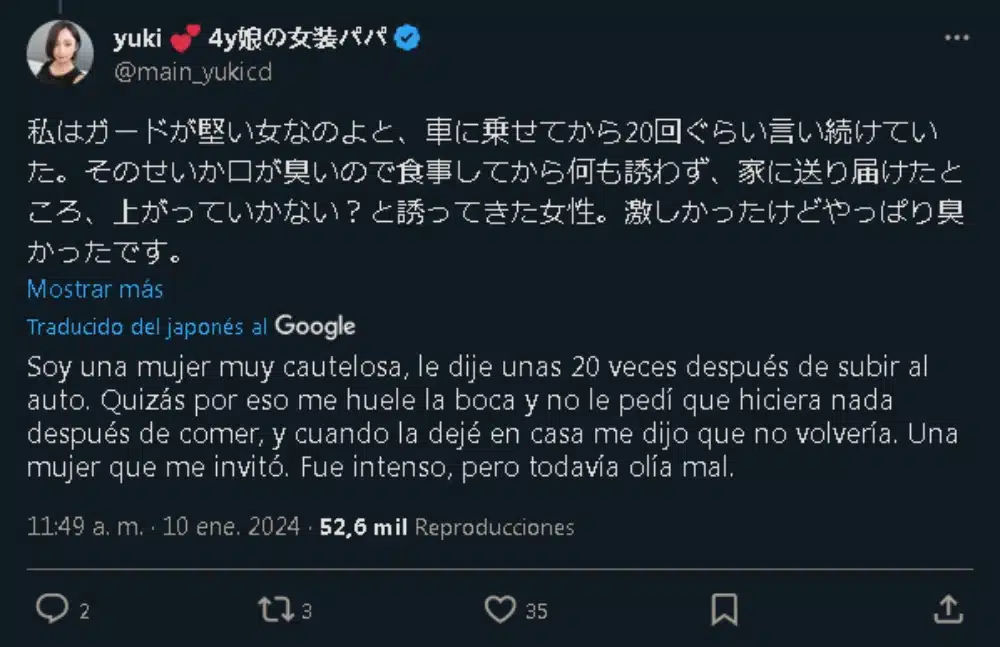
Task: Click the like count number 35
Action: 536,610
